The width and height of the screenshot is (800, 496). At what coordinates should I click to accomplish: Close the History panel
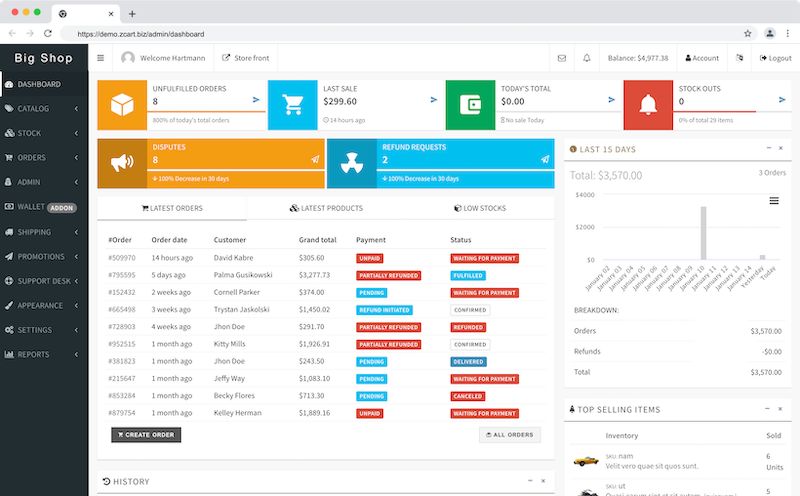tap(543, 481)
